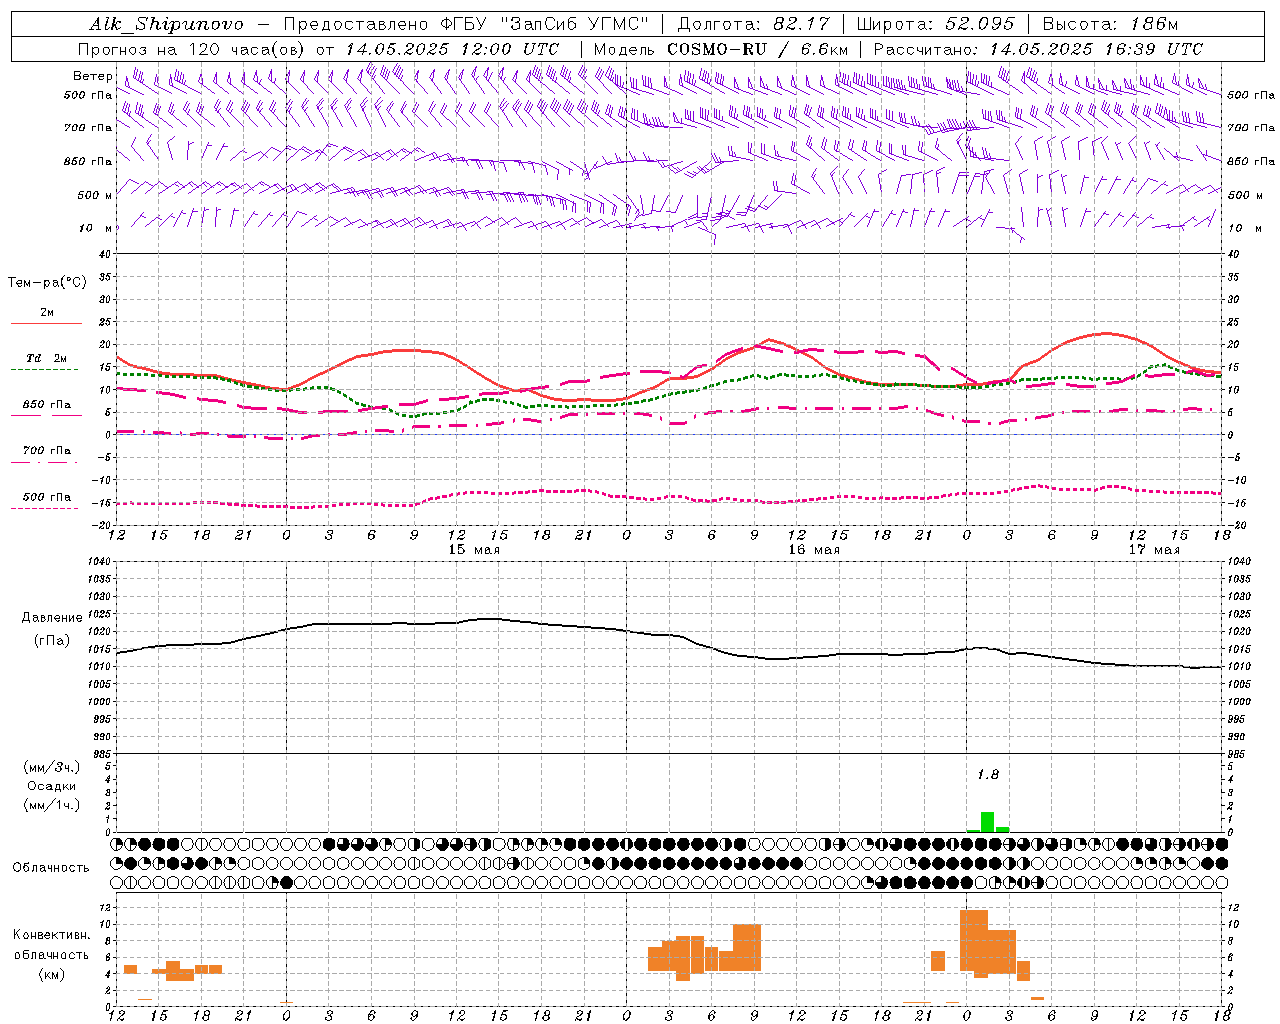The image size is (1280, 1024).
Task: Click the Облачность cloud cover label
Action: (51, 867)
